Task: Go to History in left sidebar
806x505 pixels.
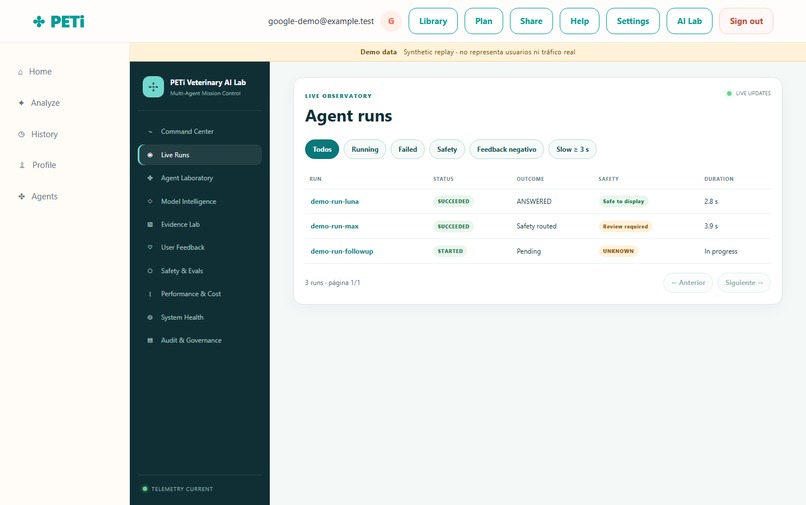Action: 44,134
